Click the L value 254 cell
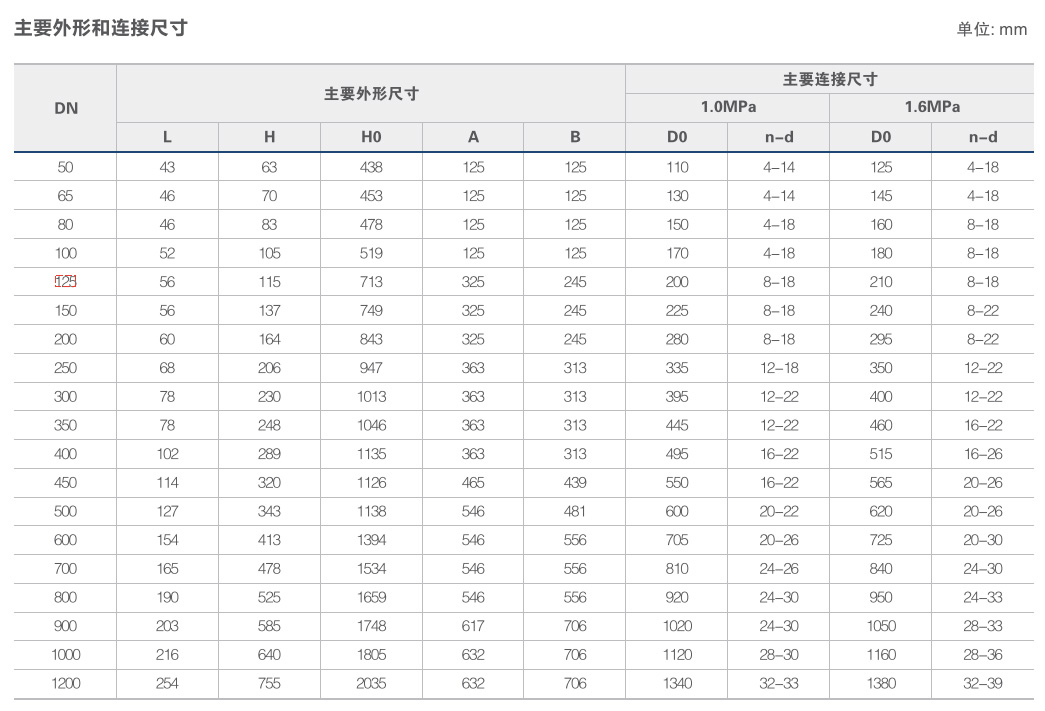Screen dimensions: 1045x711 (x=167, y=684)
